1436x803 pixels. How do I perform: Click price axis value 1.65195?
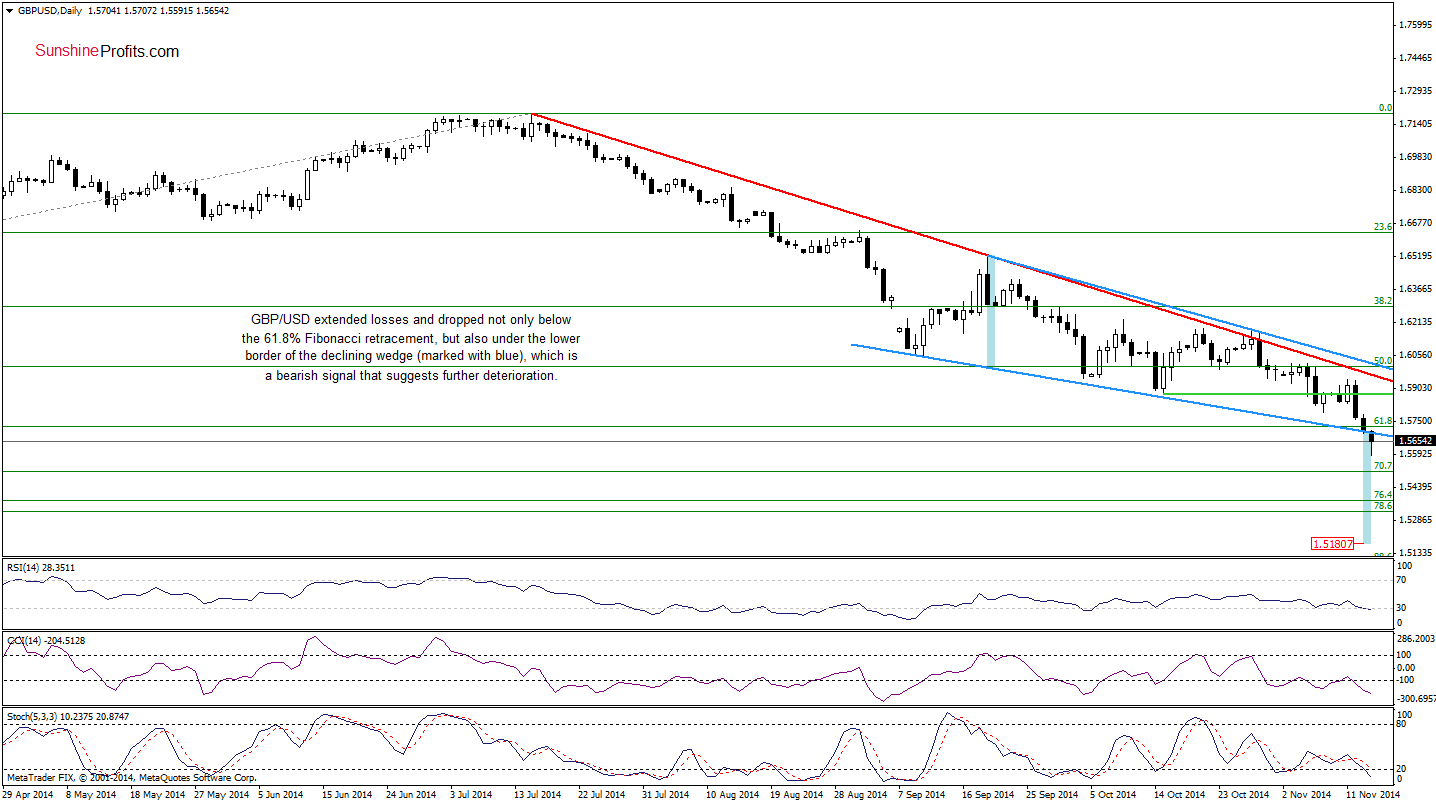pos(1416,255)
